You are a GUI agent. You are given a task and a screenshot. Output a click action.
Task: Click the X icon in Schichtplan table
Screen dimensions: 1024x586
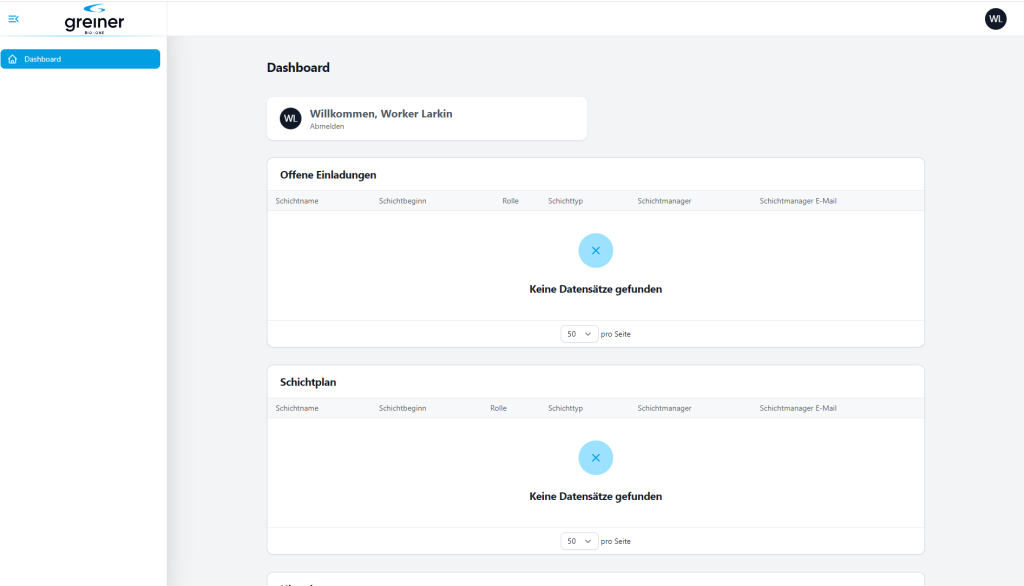[x=595, y=457]
